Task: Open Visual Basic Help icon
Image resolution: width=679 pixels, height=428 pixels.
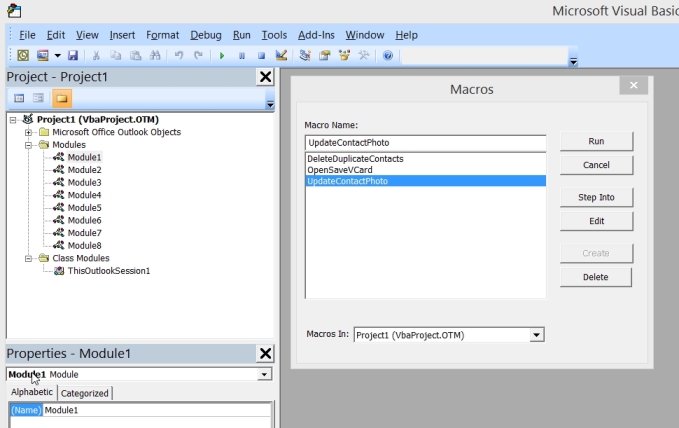Action: (388, 55)
